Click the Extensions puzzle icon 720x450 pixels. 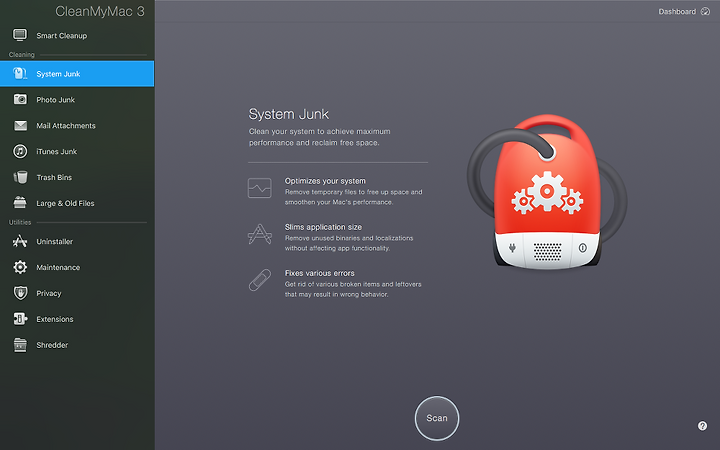[x=20, y=319]
